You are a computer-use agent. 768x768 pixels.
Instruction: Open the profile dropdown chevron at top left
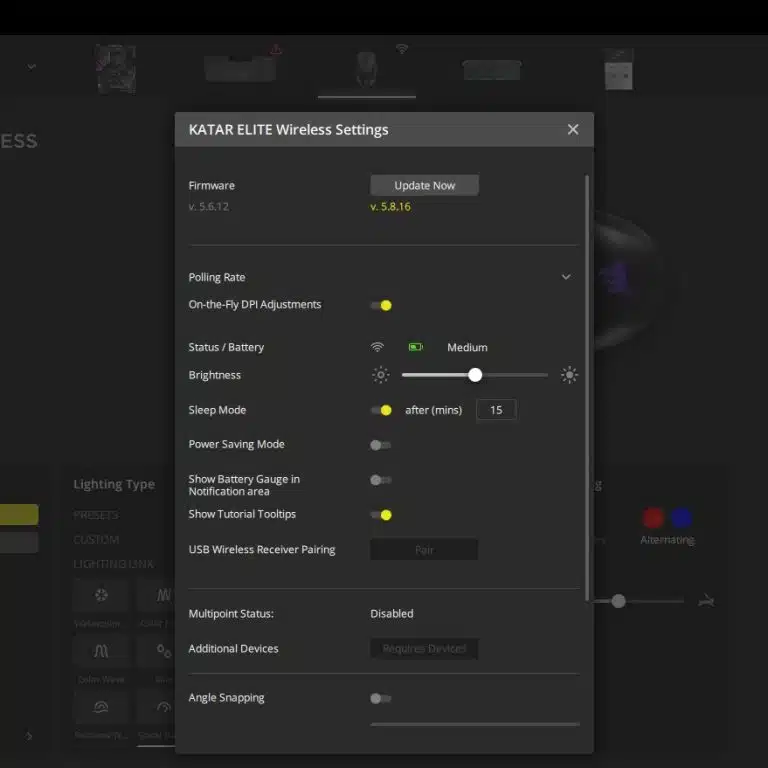[31, 67]
